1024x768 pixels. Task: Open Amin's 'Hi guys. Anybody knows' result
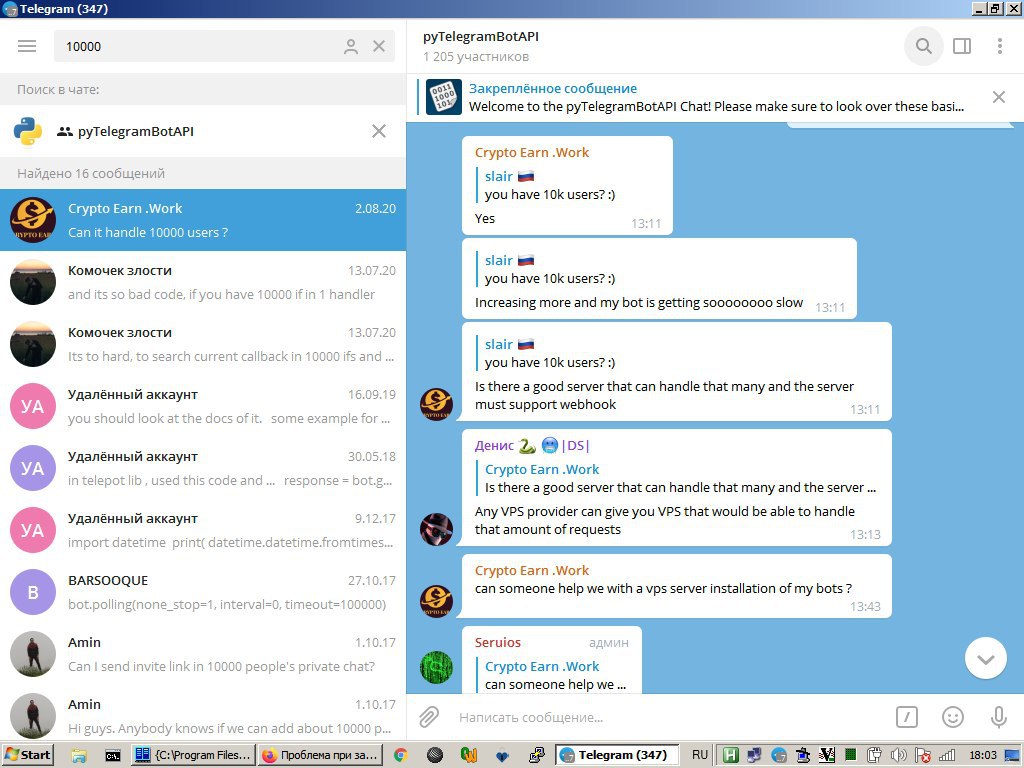point(203,716)
